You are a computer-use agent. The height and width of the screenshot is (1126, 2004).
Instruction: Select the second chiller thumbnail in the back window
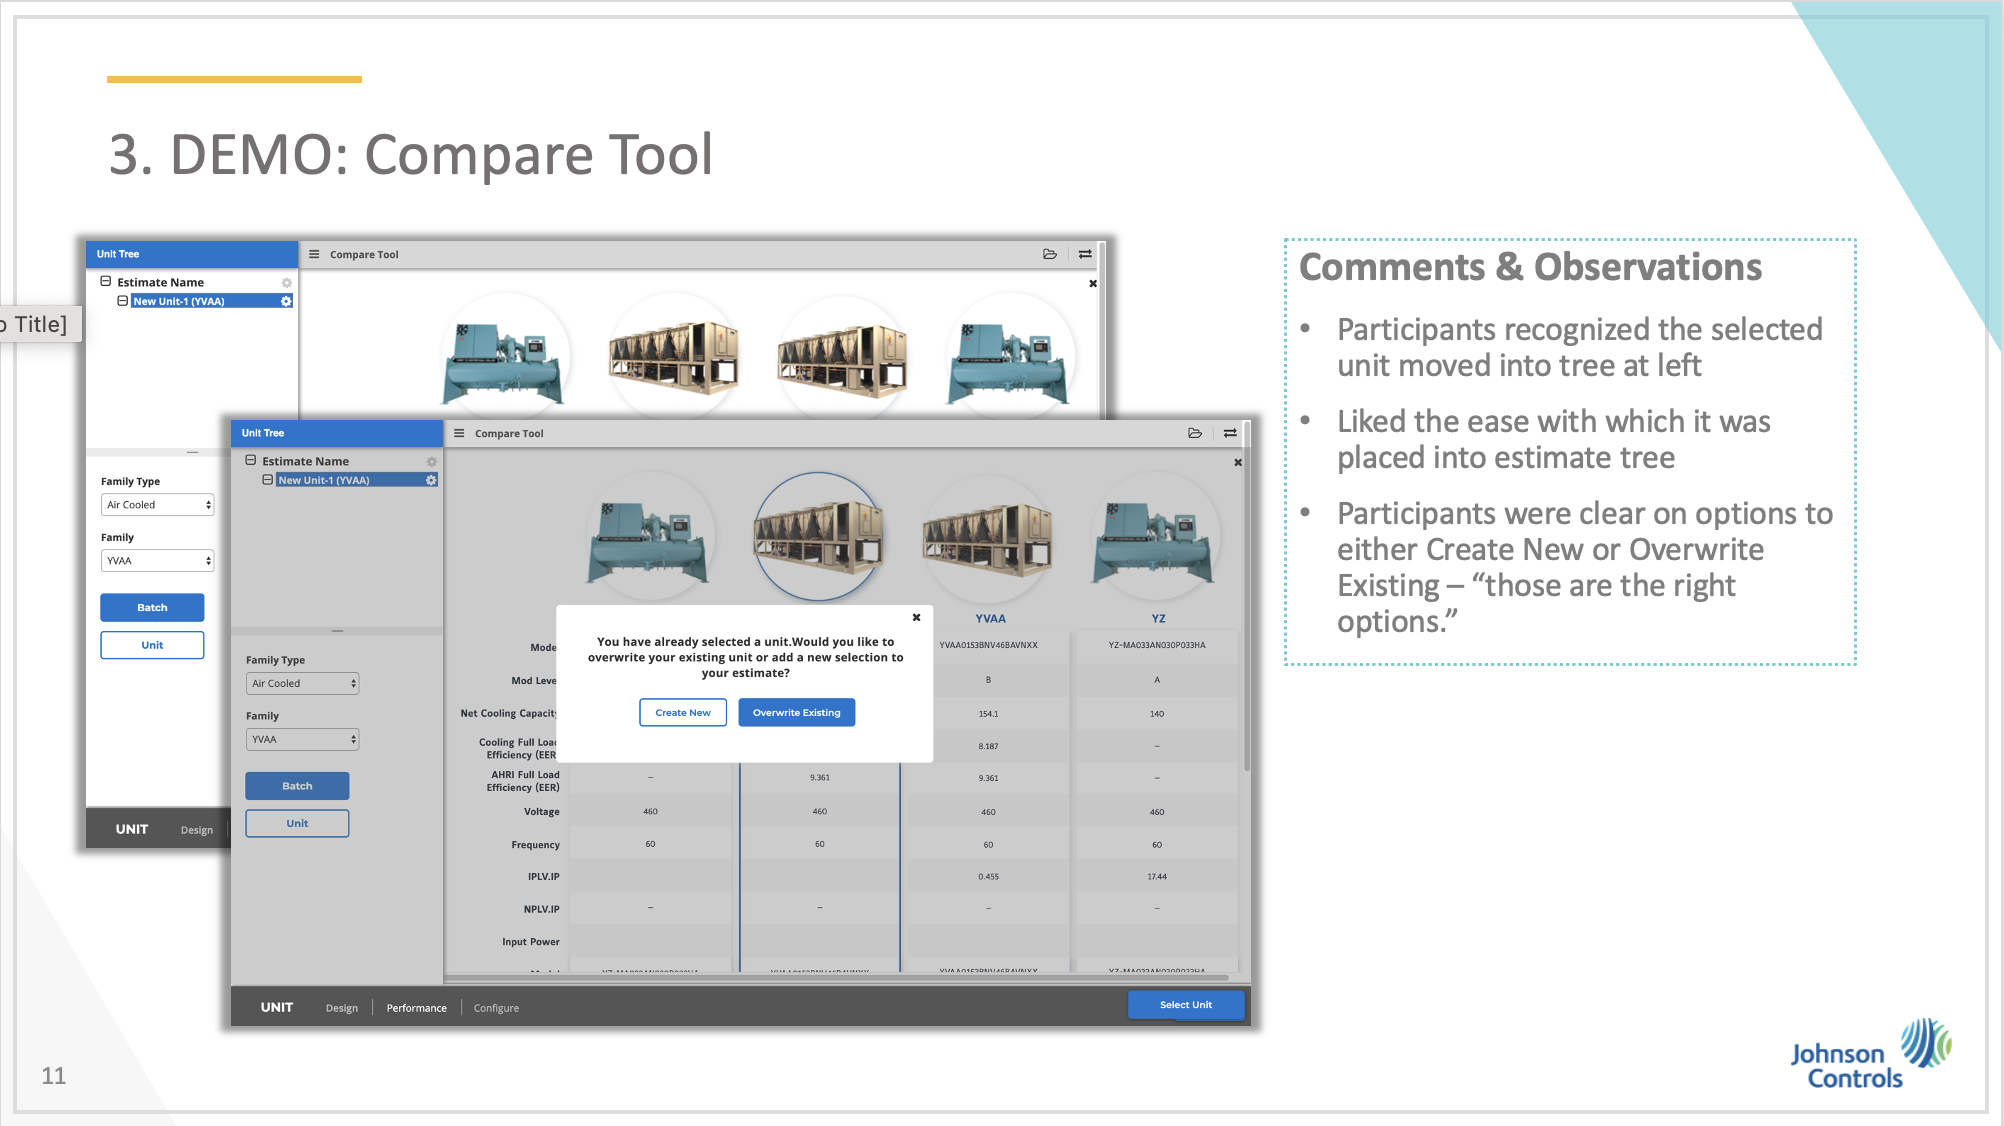[673, 357]
